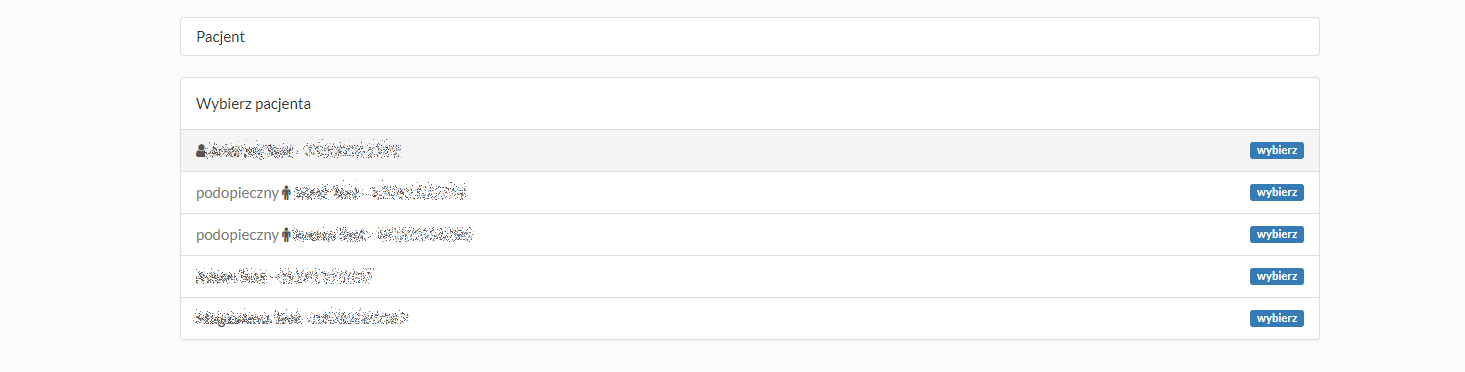Choose the first patient with its wybierz button
The height and width of the screenshot is (372, 1465).
point(1276,151)
